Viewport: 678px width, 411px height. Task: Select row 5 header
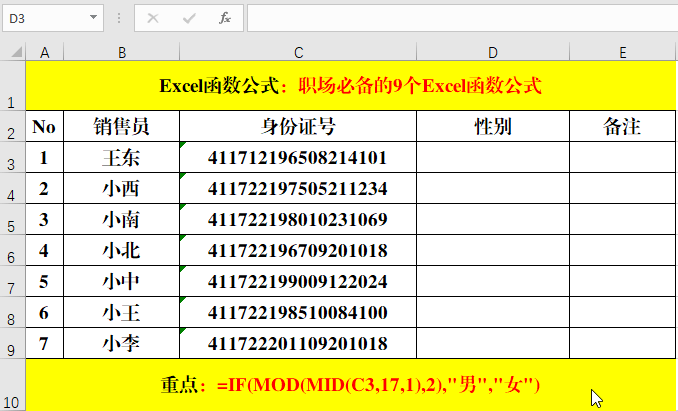(x=13, y=220)
